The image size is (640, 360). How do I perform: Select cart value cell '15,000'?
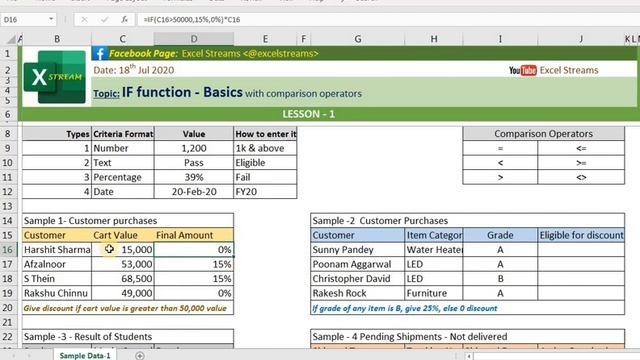(x=123, y=250)
